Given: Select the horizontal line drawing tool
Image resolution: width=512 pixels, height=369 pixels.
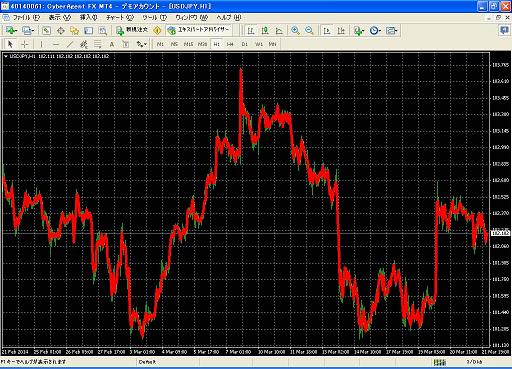Looking at the screenshot, I should tap(56, 44).
